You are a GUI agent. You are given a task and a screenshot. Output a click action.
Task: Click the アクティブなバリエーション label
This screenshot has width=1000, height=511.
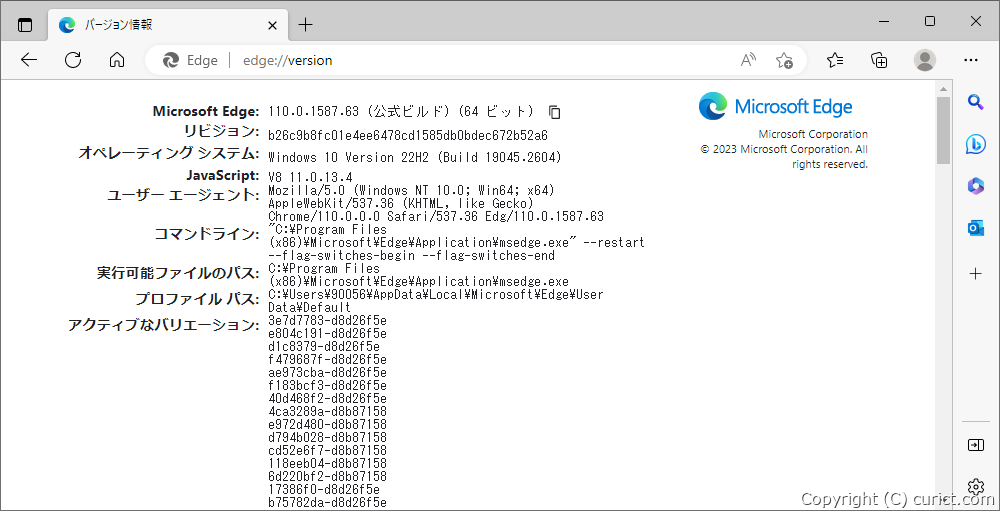click(x=163, y=325)
